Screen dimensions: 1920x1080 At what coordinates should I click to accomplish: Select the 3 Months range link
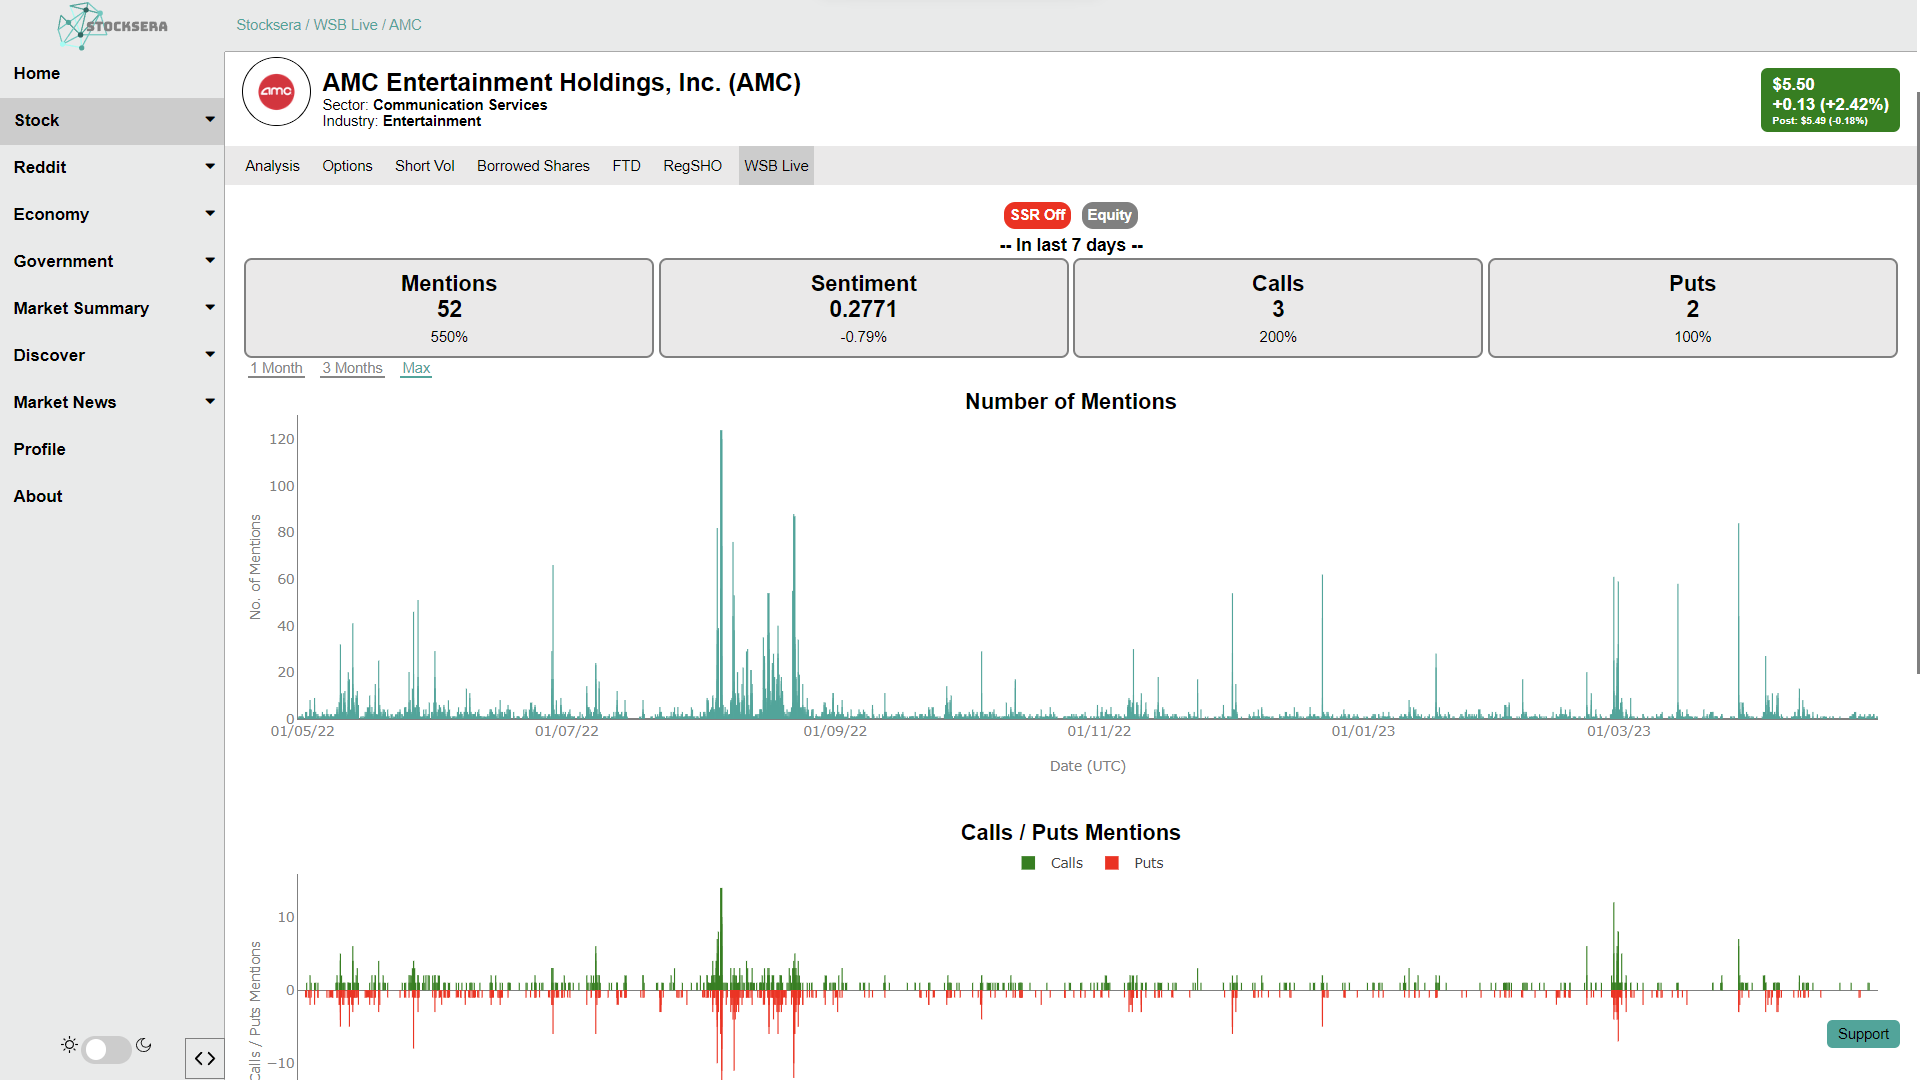coord(352,368)
